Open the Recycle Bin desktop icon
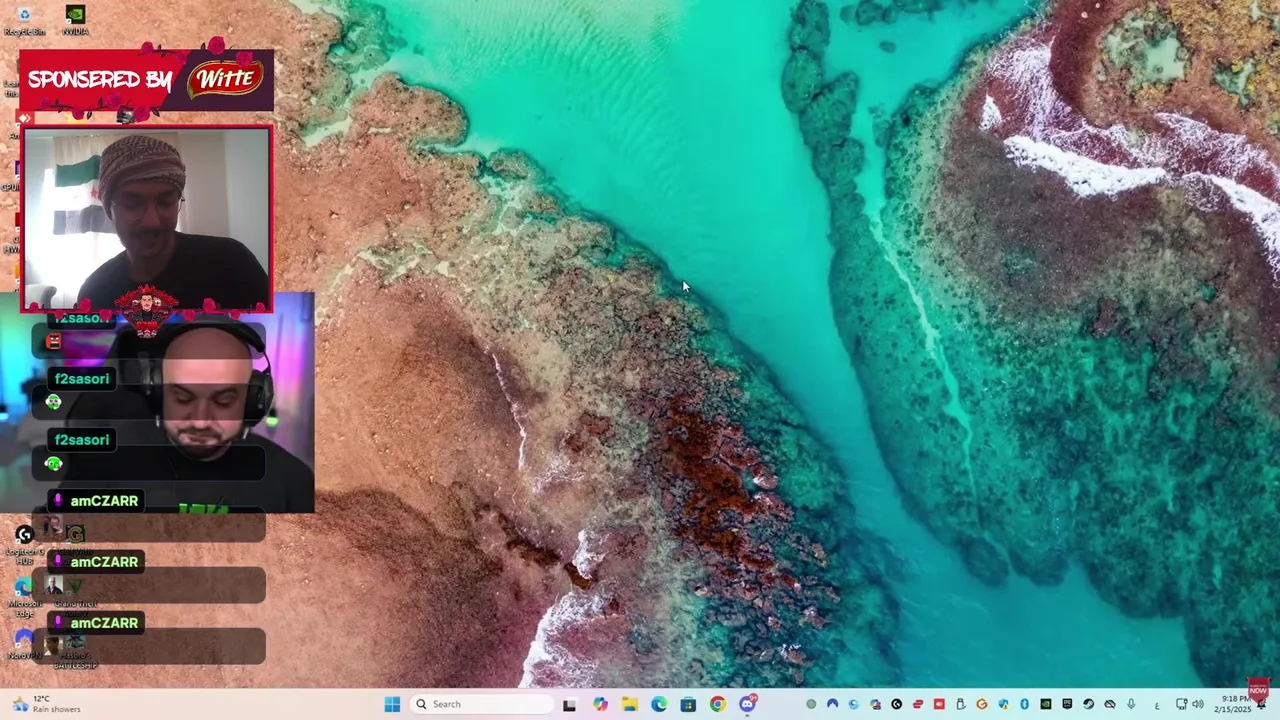Image resolution: width=1280 pixels, height=720 pixels. tap(24, 20)
